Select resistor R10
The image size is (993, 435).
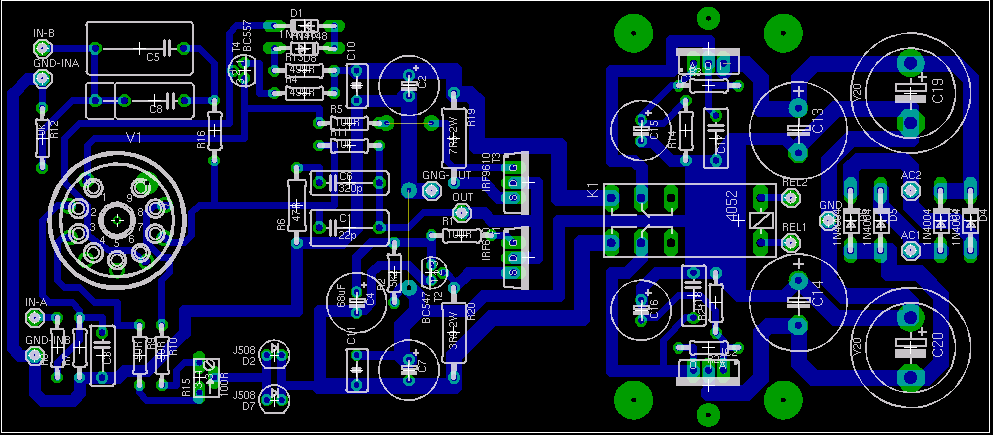coord(162,355)
